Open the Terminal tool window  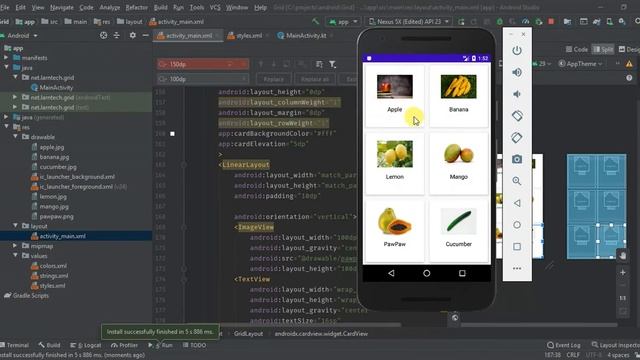(x=15, y=345)
